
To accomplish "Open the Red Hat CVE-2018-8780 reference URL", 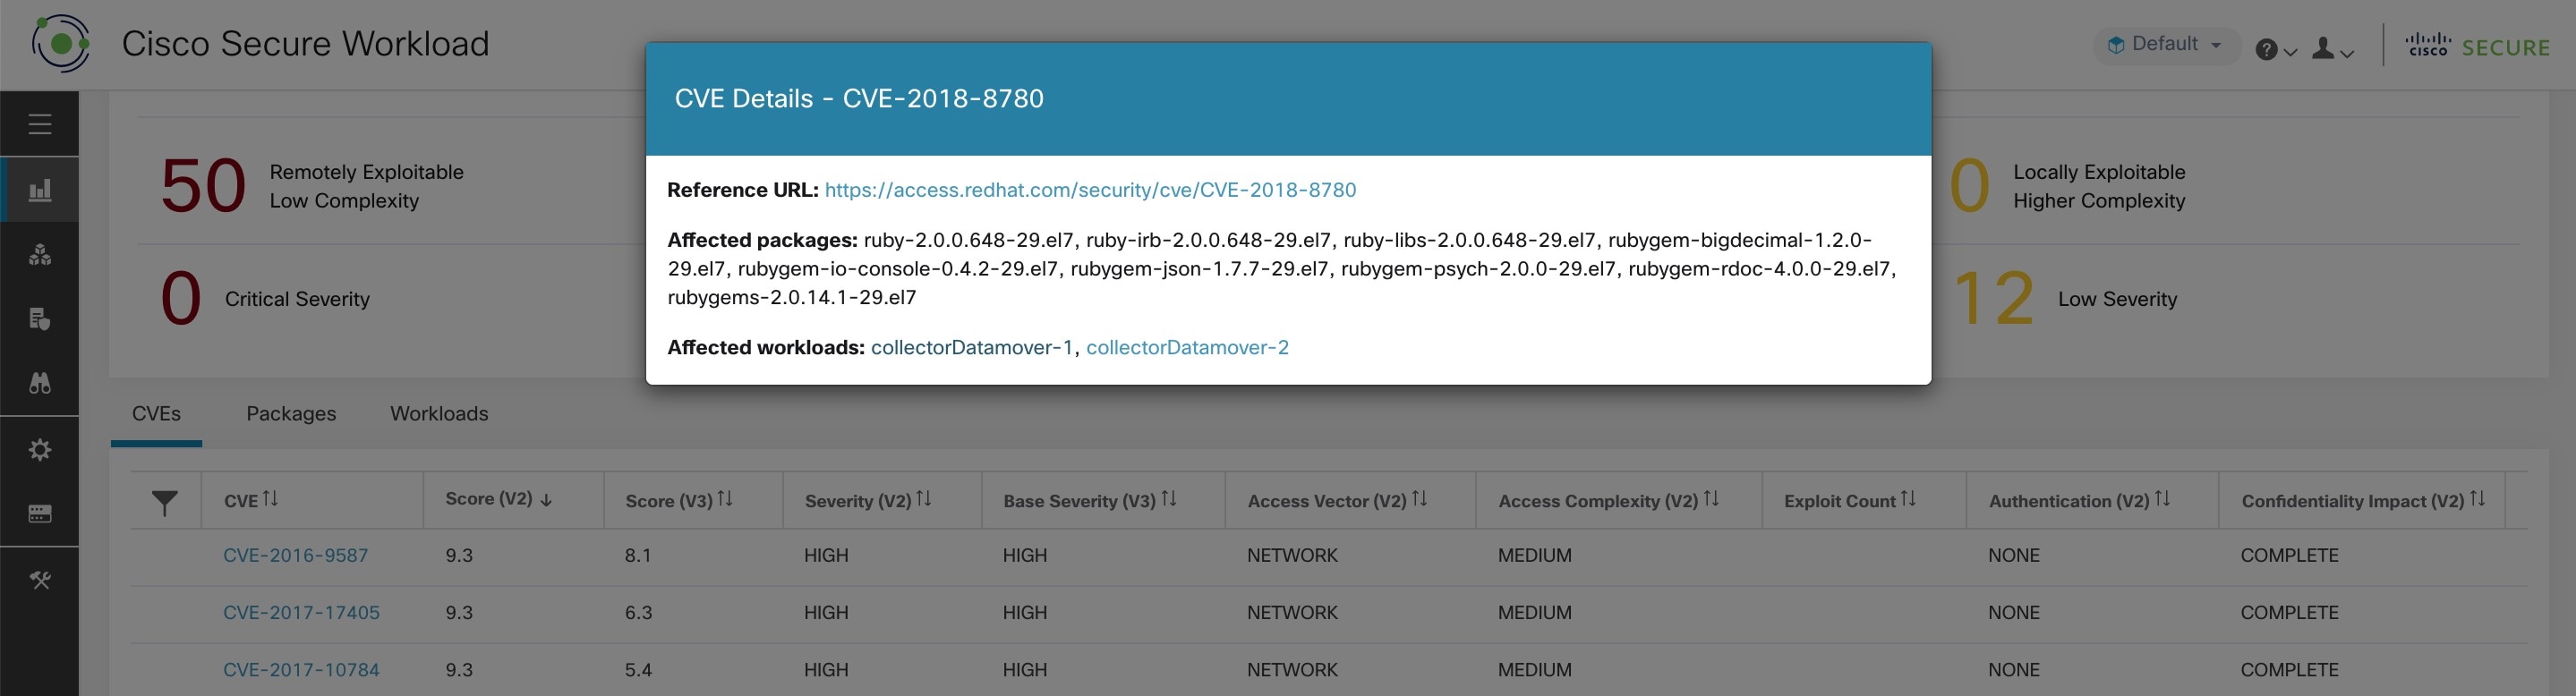I will [x=1090, y=190].
